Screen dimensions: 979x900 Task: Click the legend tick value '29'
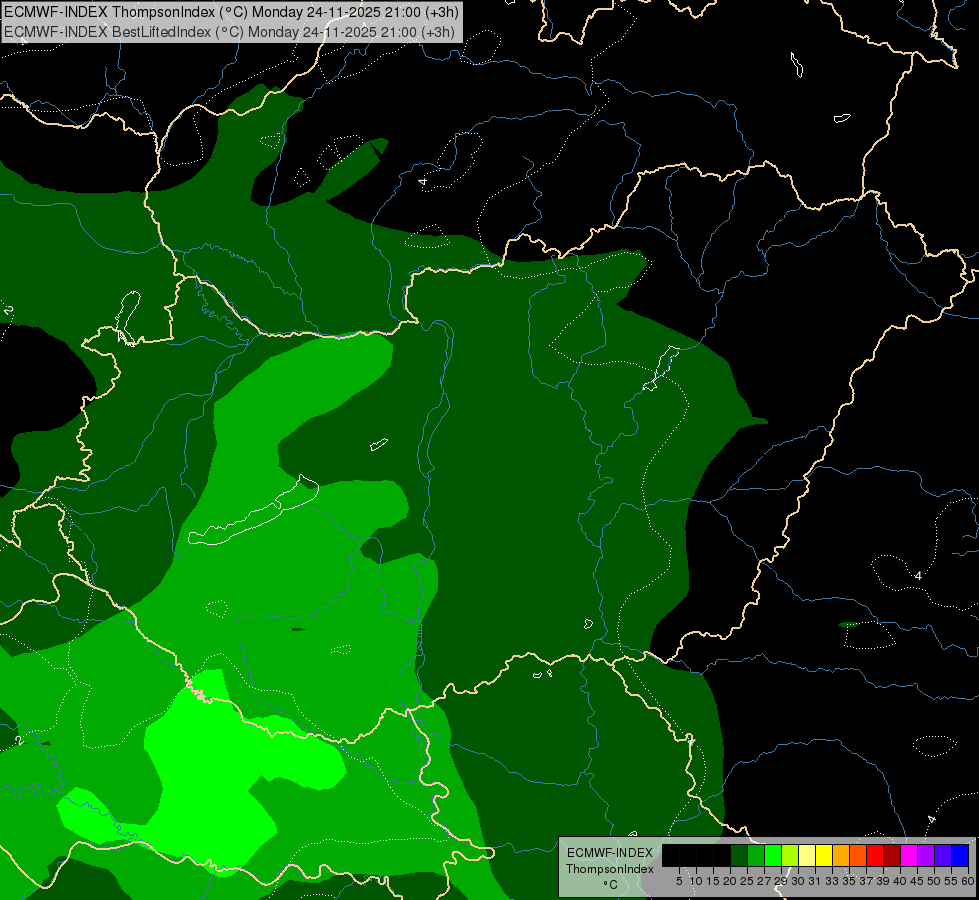(780, 881)
